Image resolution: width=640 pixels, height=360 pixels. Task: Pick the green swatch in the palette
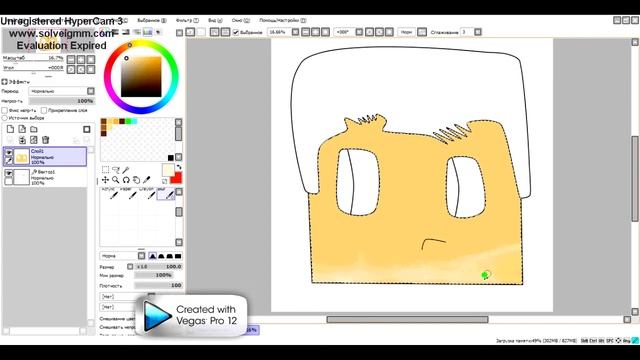tap(128, 121)
